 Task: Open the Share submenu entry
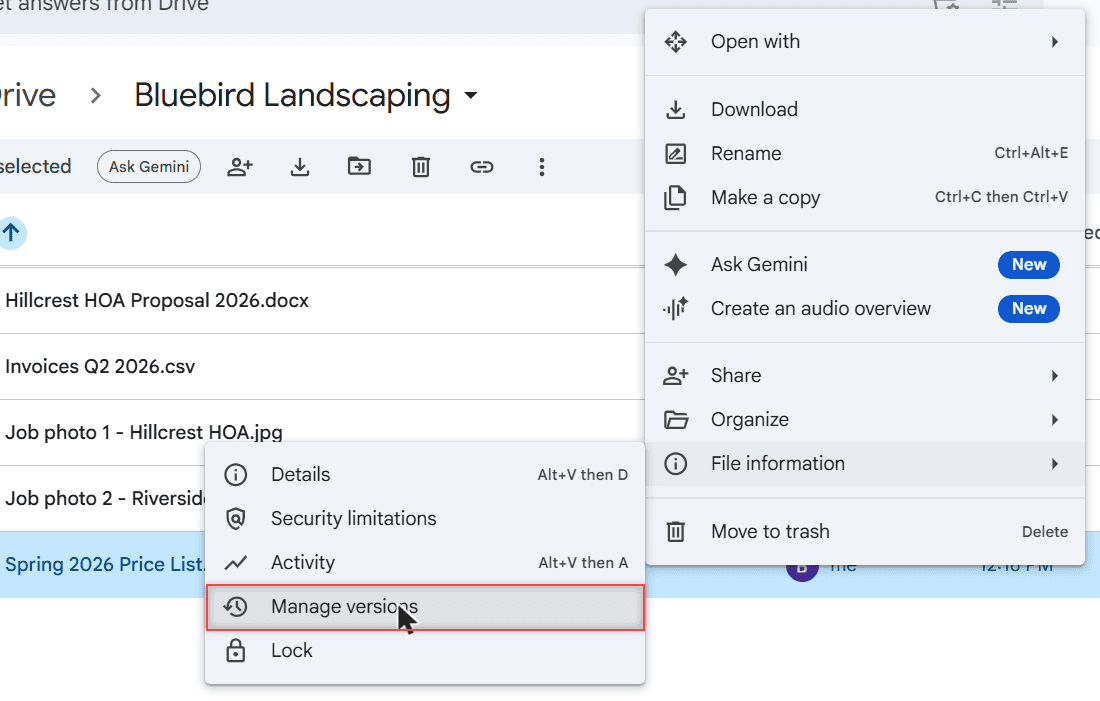click(865, 375)
